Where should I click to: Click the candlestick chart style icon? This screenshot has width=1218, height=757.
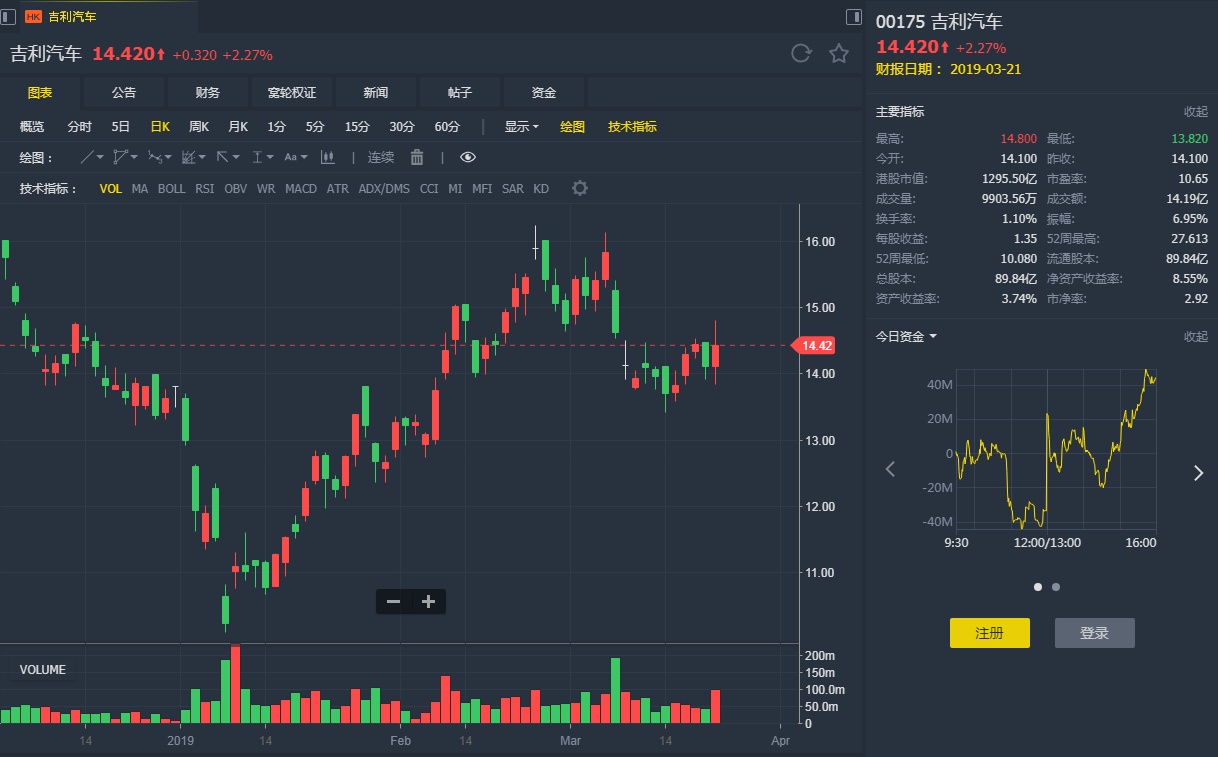326,157
